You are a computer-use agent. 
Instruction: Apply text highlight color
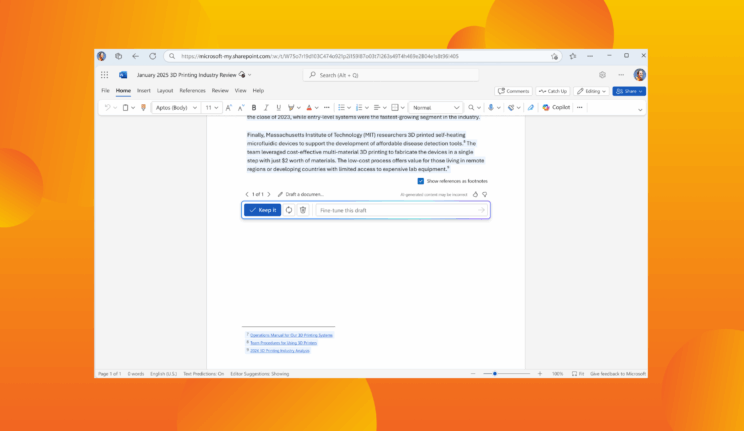[291, 108]
